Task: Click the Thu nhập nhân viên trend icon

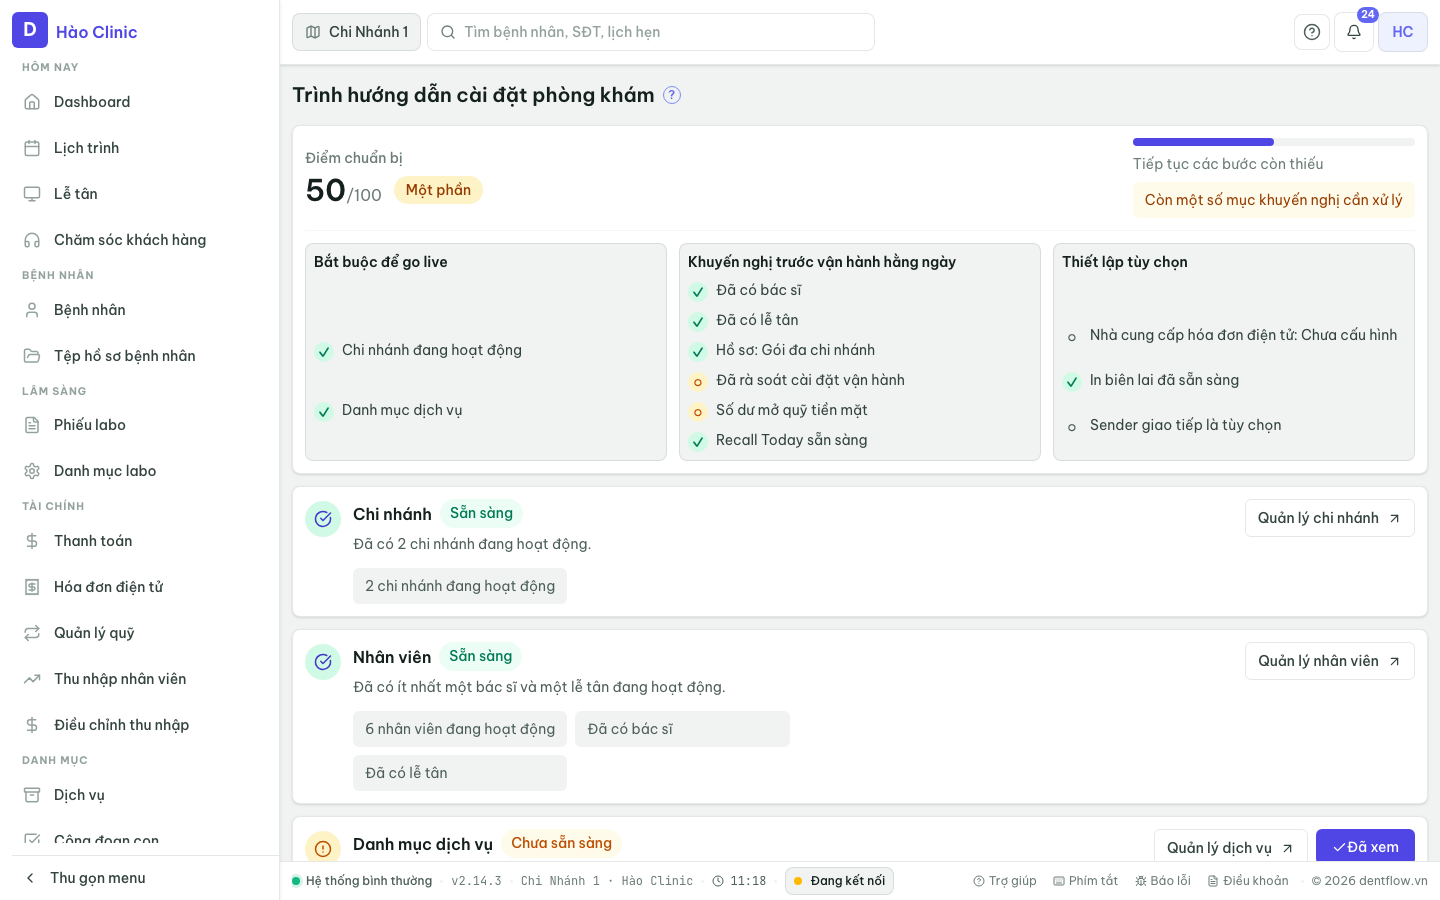Action: [32, 679]
